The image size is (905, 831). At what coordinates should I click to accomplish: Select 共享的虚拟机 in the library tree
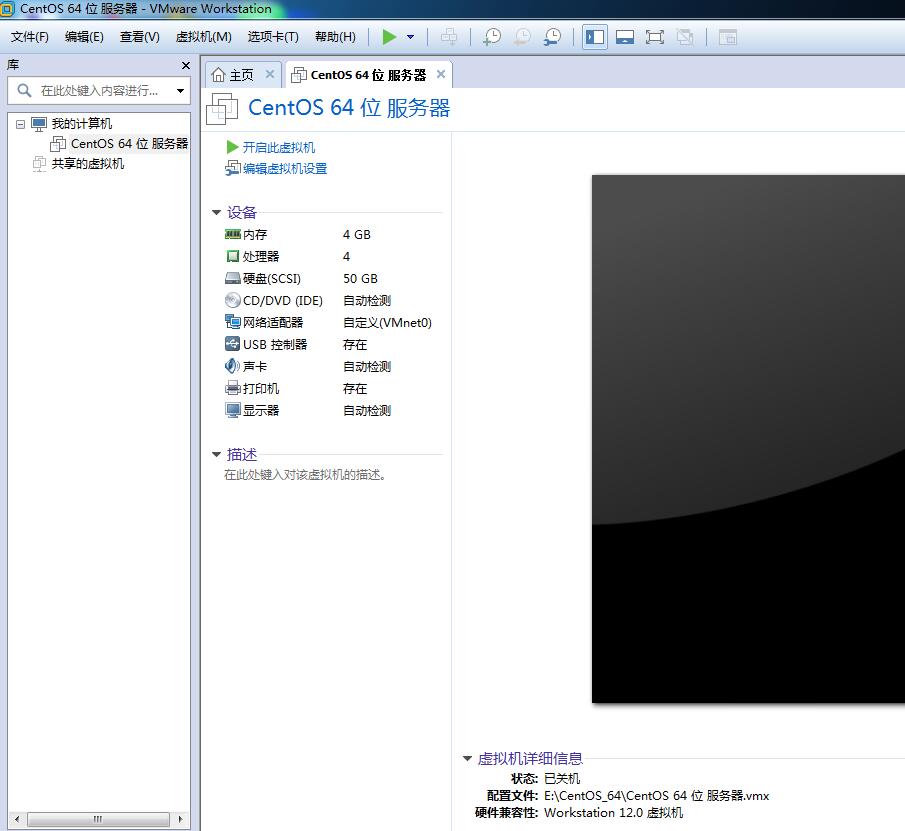pyautogui.click(x=88, y=164)
